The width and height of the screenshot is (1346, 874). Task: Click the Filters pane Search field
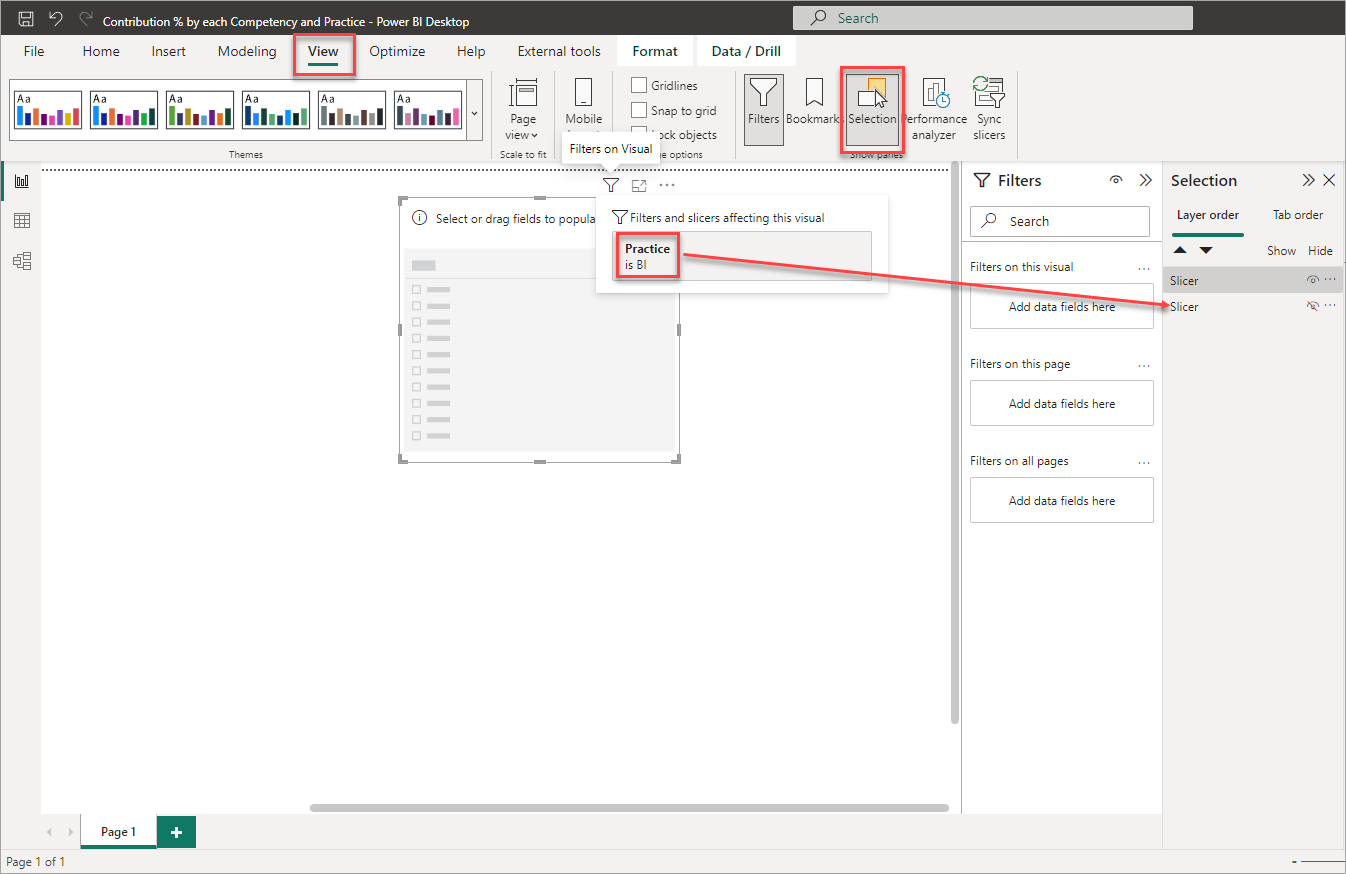click(1060, 221)
